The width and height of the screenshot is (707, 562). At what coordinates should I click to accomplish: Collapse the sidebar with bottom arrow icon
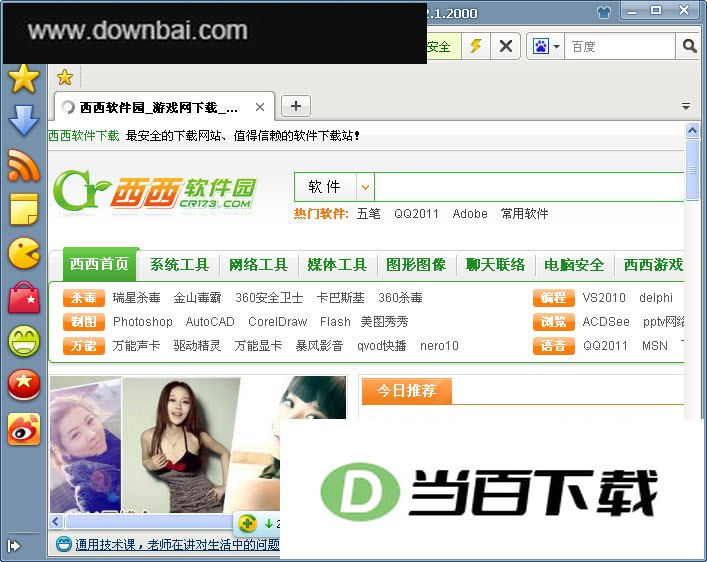[x=14, y=546]
